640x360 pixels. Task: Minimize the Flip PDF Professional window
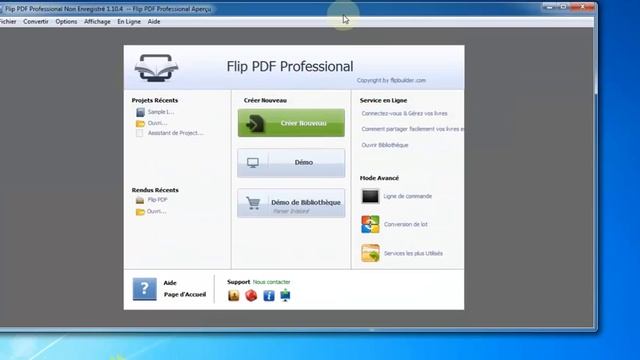(x=549, y=7)
